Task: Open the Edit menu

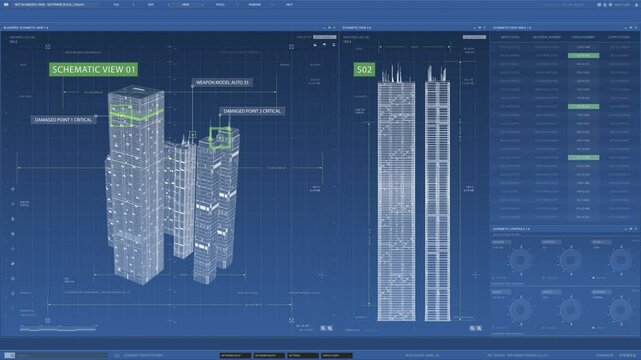Action: 151,4
